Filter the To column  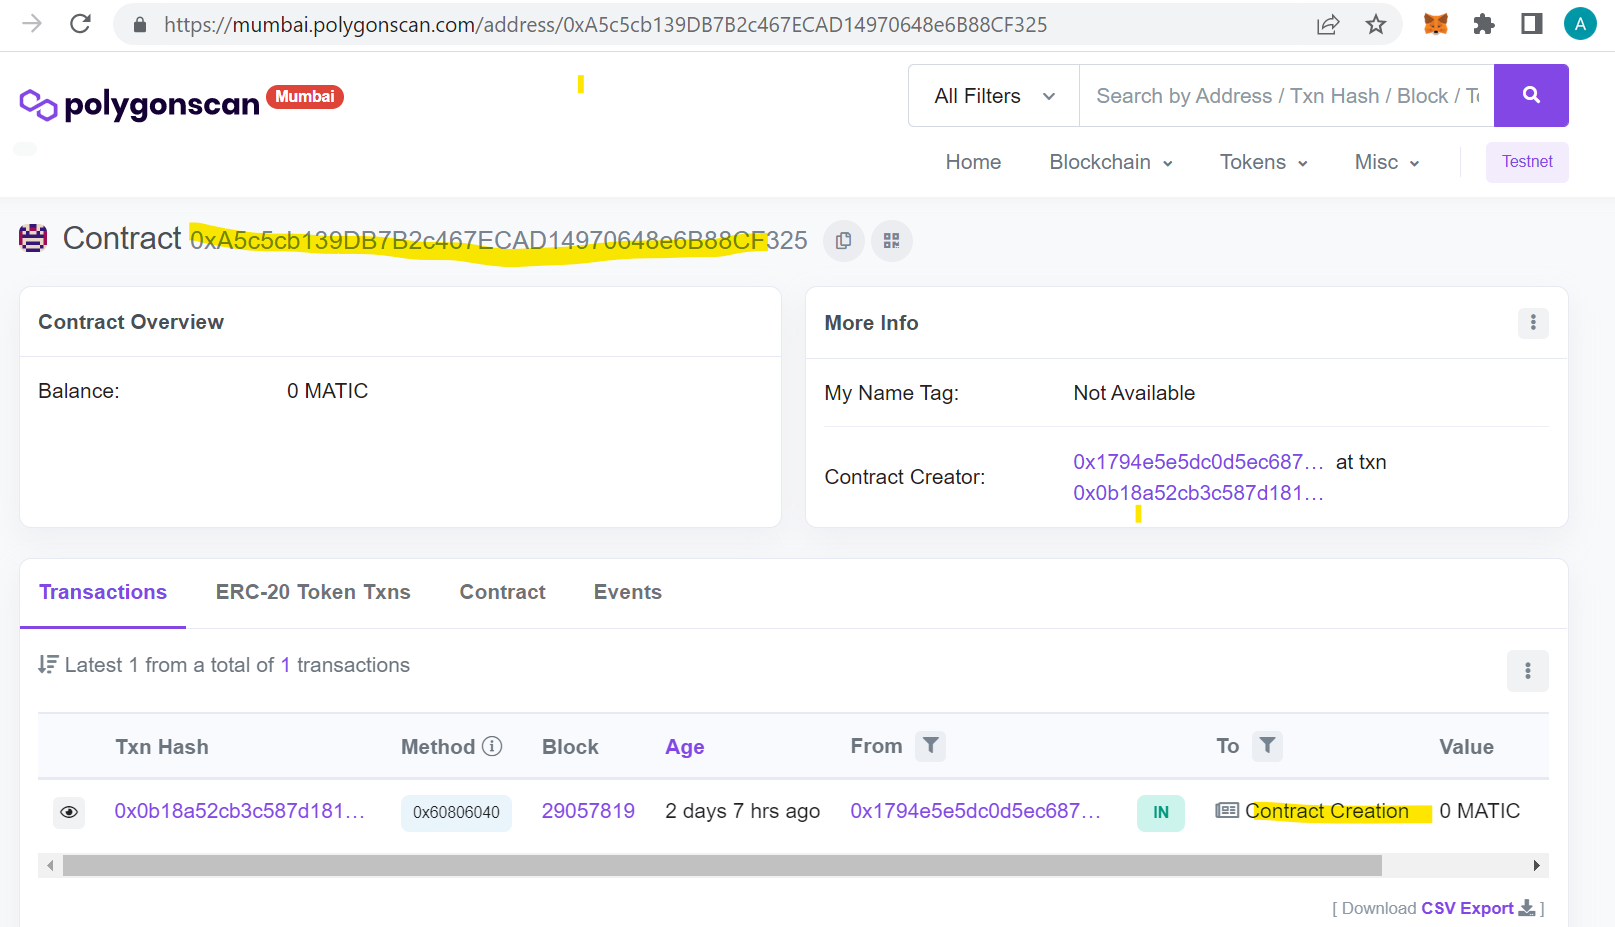pyautogui.click(x=1267, y=746)
